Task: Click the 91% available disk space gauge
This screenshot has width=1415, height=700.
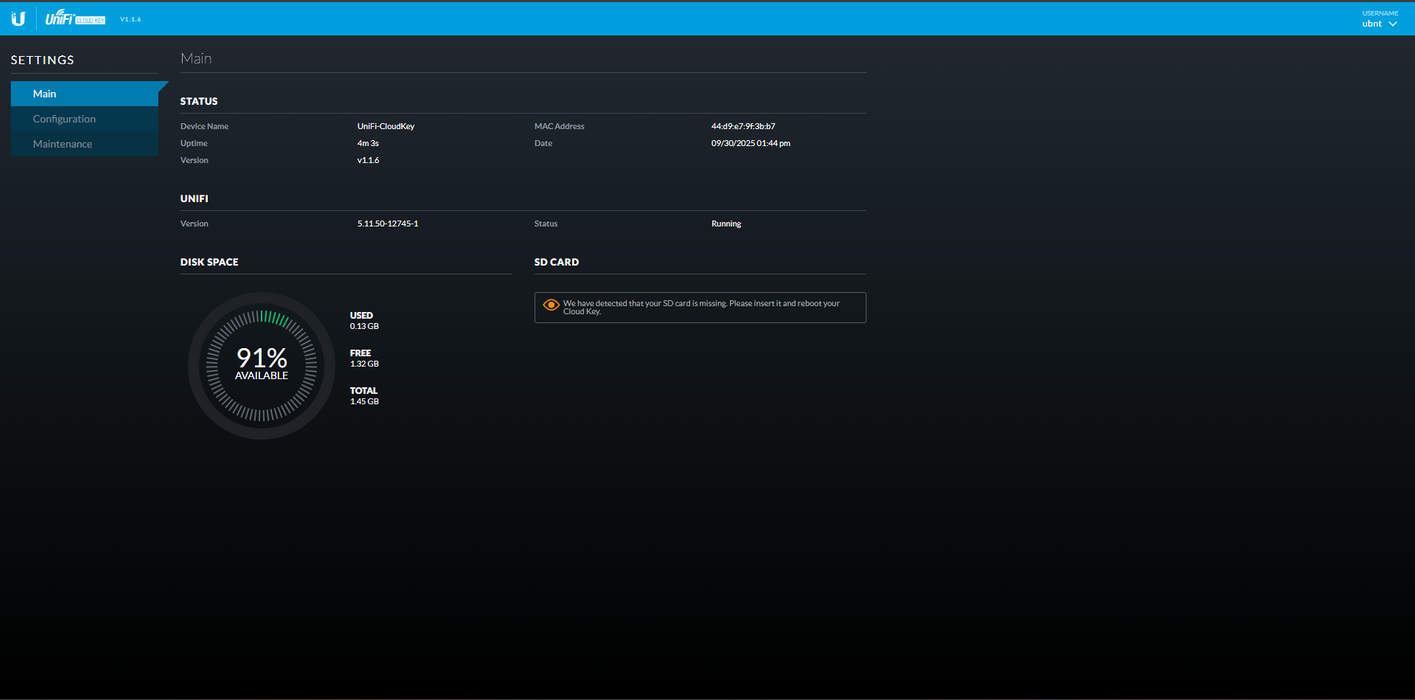Action: 261,365
